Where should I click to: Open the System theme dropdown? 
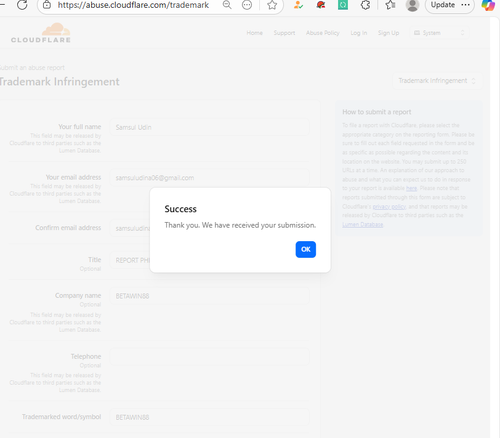coord(439,33)
